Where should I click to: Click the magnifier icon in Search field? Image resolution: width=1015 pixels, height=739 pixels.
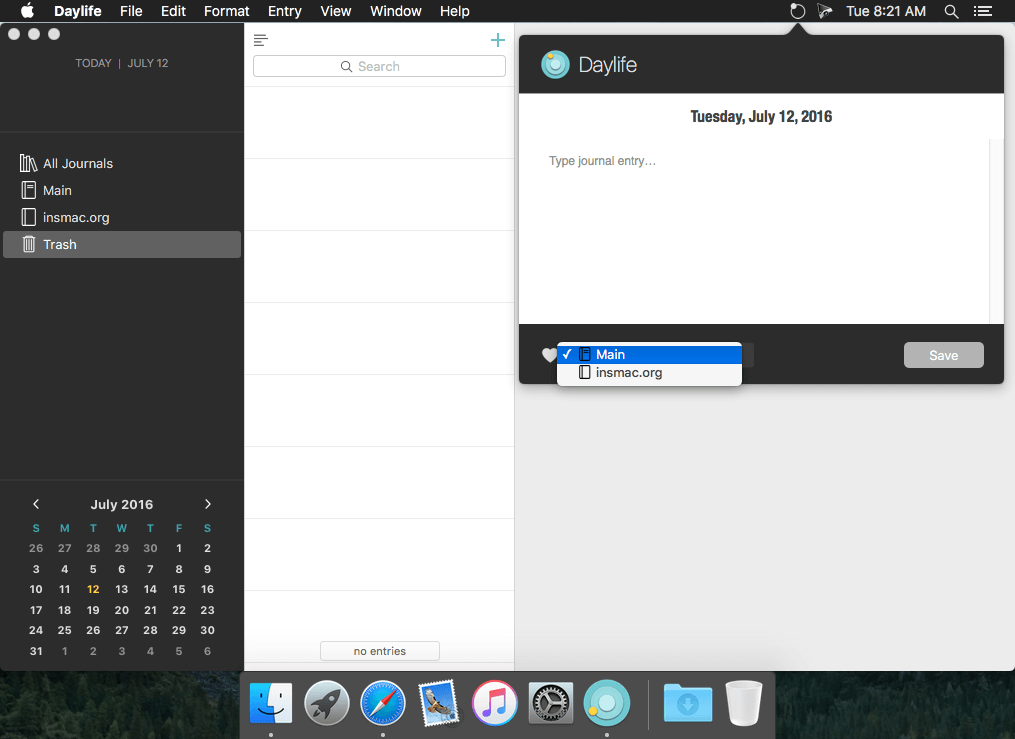(346, 67)
